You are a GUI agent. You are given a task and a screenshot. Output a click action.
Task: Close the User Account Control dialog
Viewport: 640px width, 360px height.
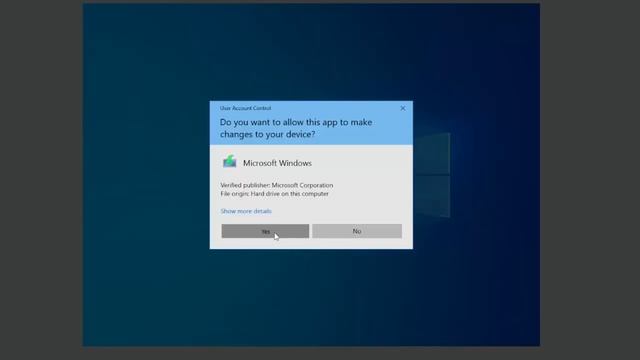(403, 108)
